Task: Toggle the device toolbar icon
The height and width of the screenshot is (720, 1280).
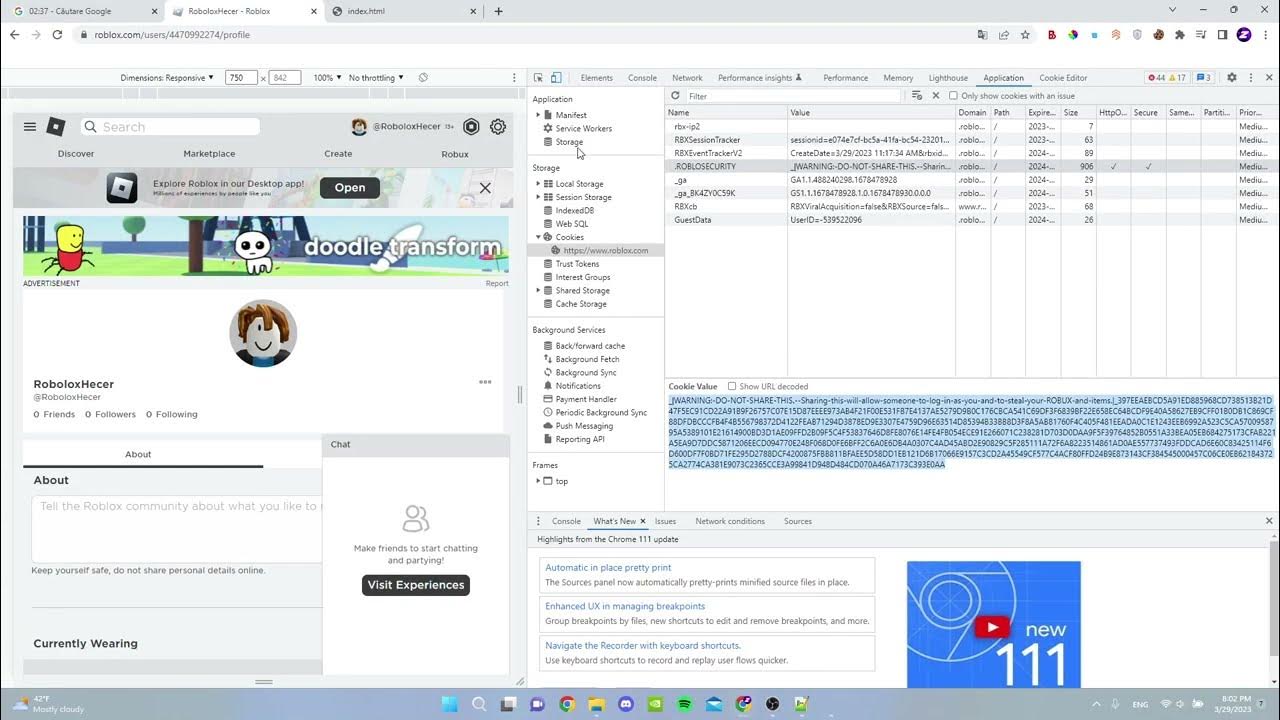Action: point(556,78)
